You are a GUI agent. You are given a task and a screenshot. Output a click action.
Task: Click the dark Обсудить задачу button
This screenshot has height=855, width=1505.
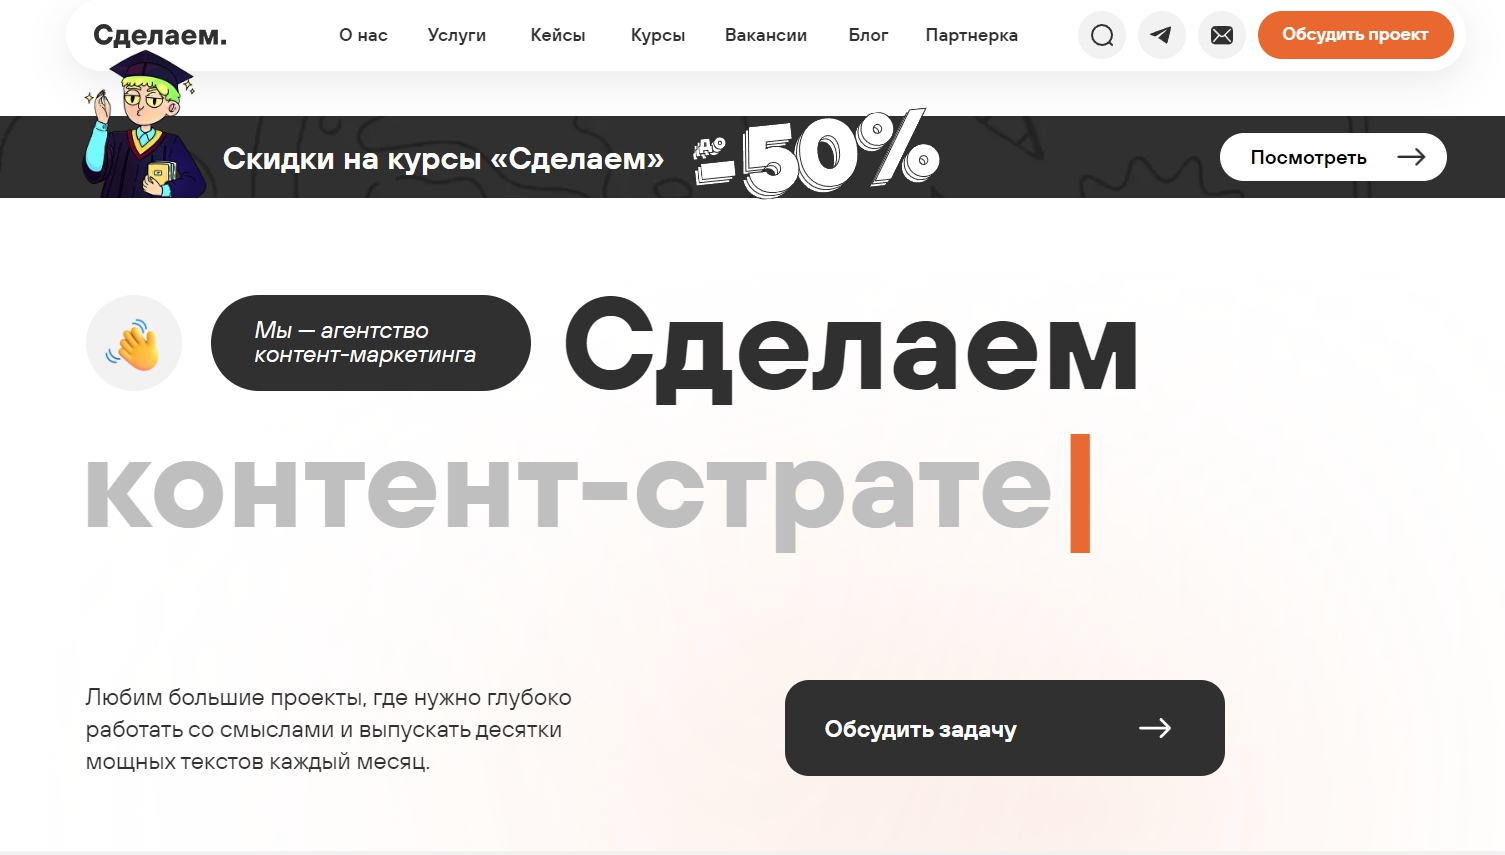point(1005,728)
